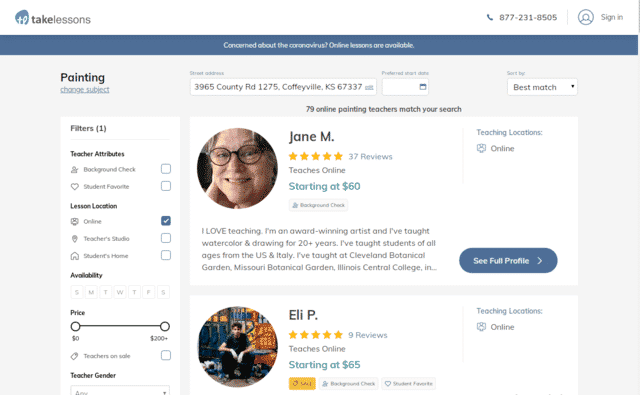Click the TakeLessons logo icon
This screenshot has height=395, width=640.
[x=22, y=18]
